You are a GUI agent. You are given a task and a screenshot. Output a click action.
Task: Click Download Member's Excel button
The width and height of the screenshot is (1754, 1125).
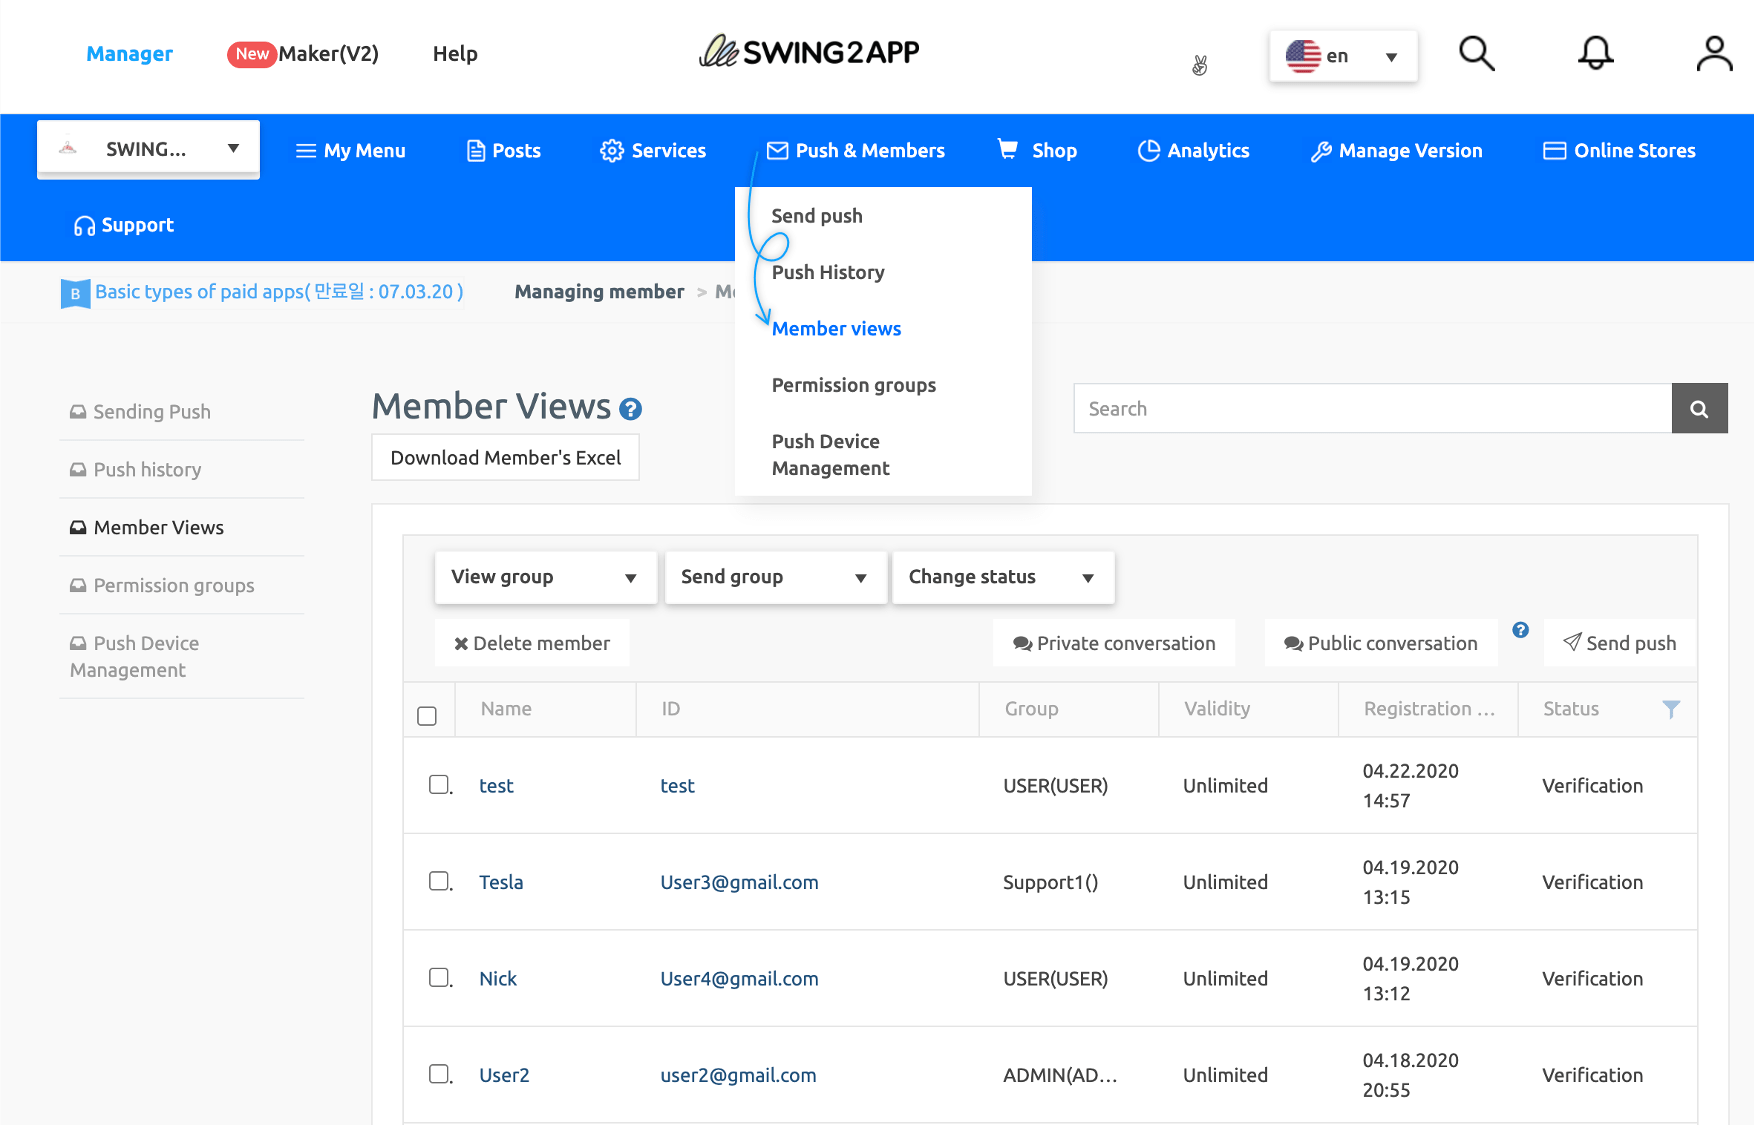[505, 458]
